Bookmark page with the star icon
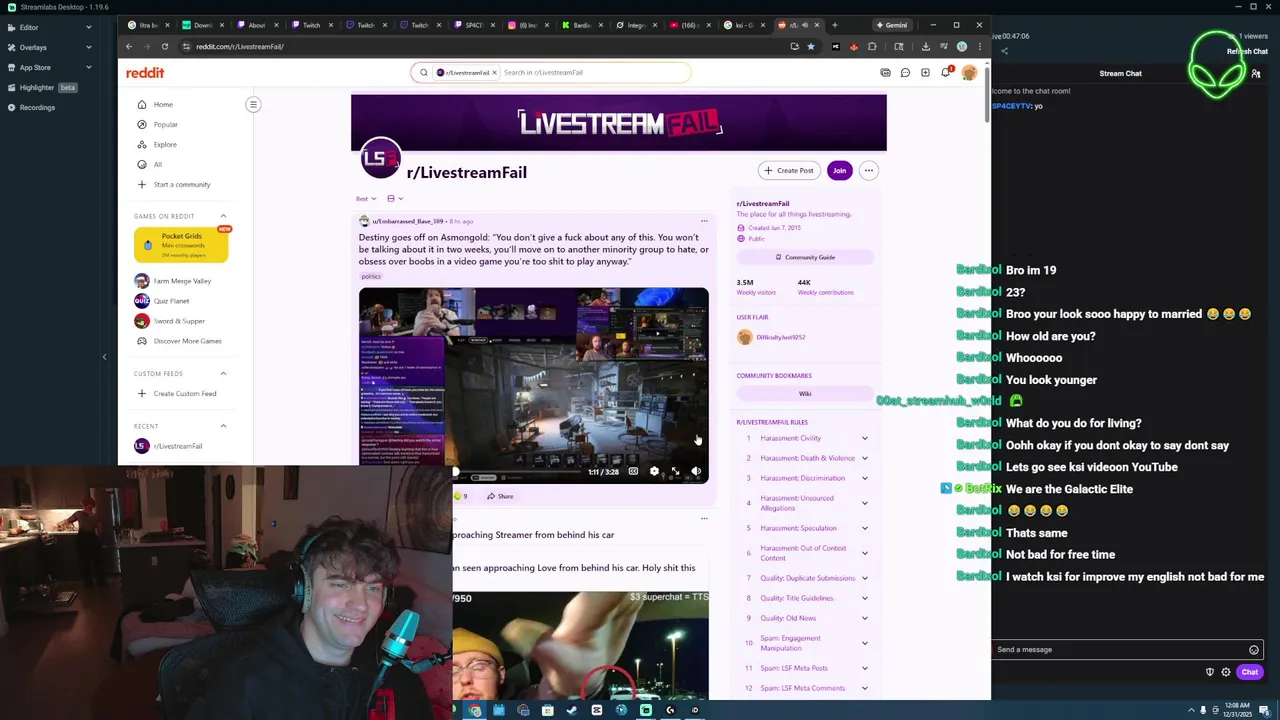 (x=810, y=46)
